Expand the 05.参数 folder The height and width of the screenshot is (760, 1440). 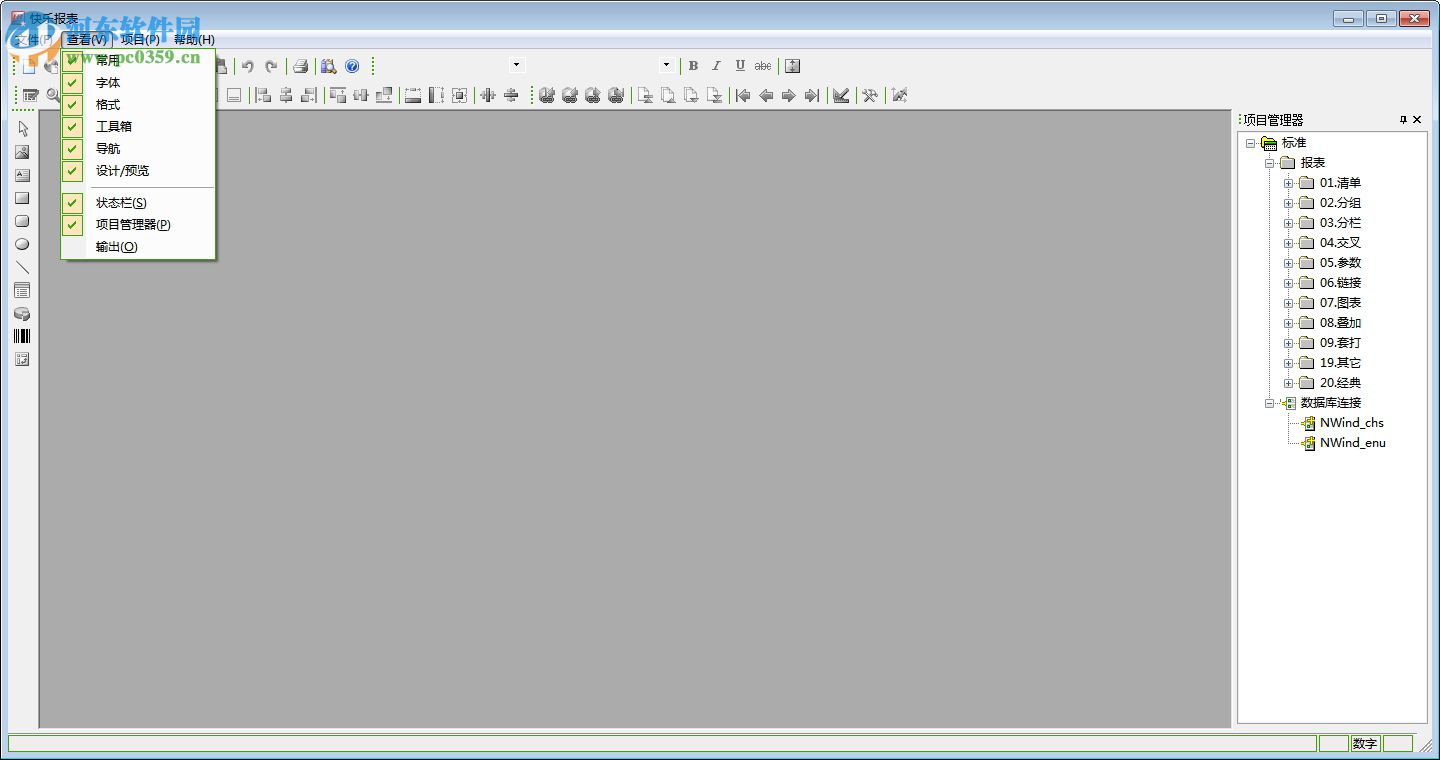point(1289,263)
